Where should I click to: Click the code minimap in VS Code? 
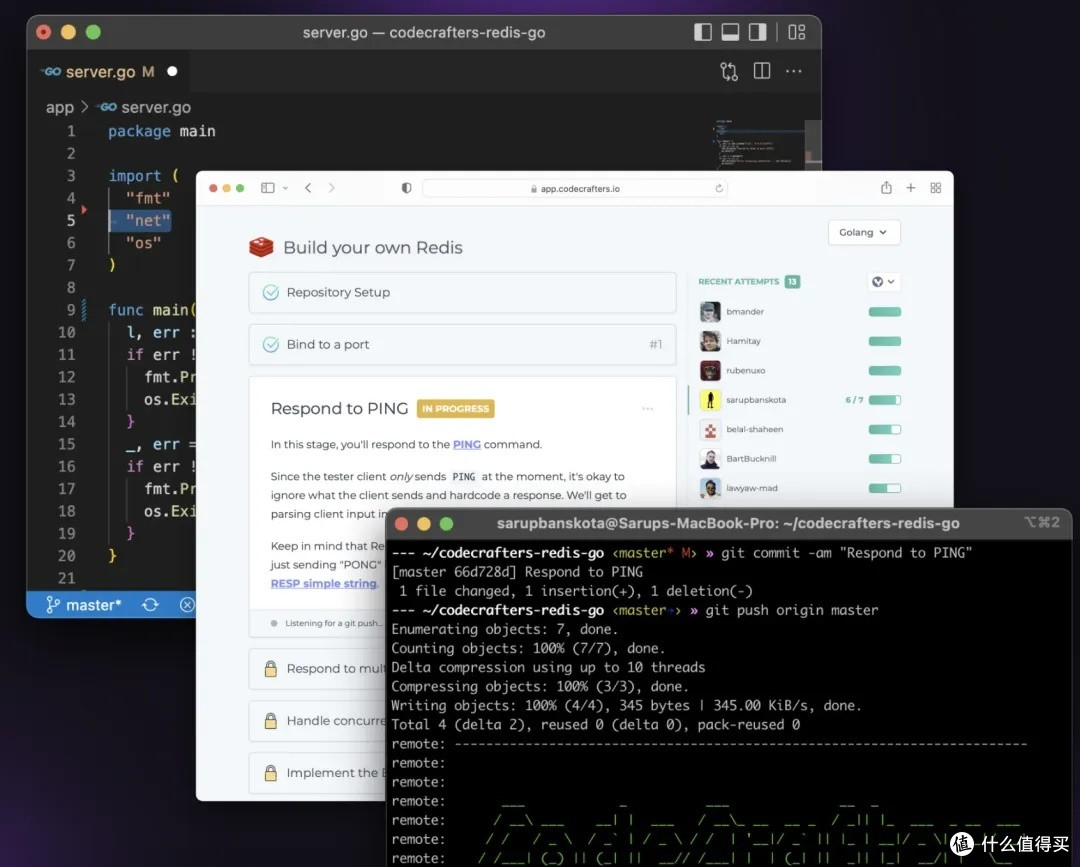click(758, 143)
